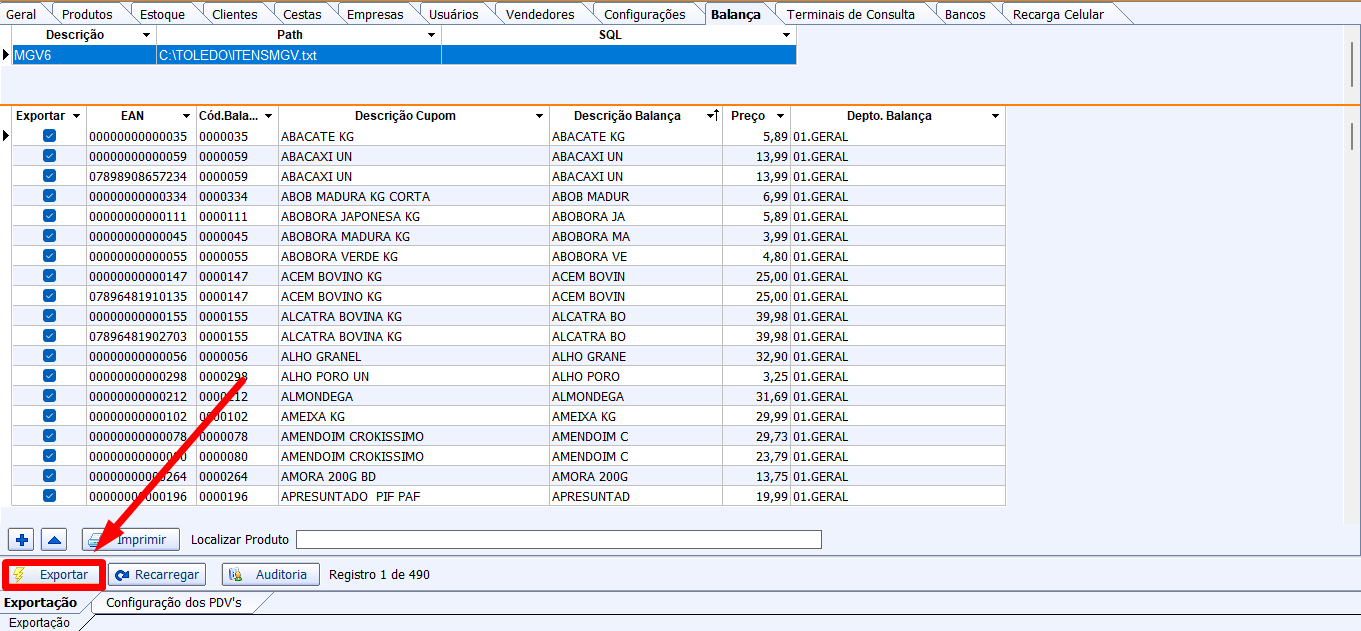1361x631 pixels.
Task: Open the Path column filter dropdown
Action: coord(431,35)
